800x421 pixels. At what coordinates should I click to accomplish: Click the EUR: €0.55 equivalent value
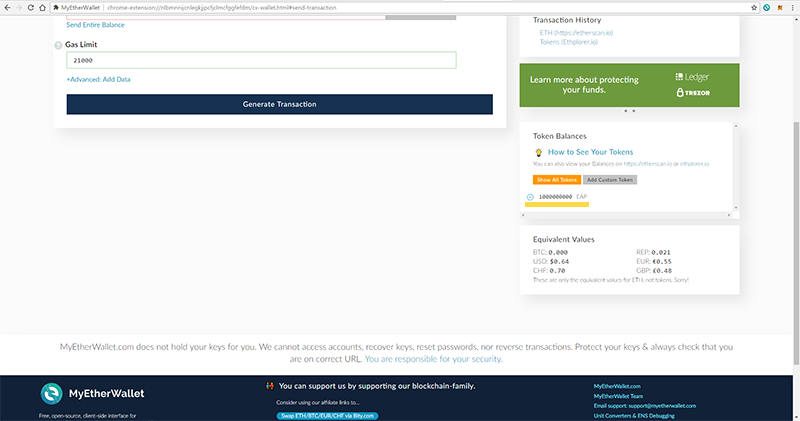pyautogui.click(x=654, y=261)
